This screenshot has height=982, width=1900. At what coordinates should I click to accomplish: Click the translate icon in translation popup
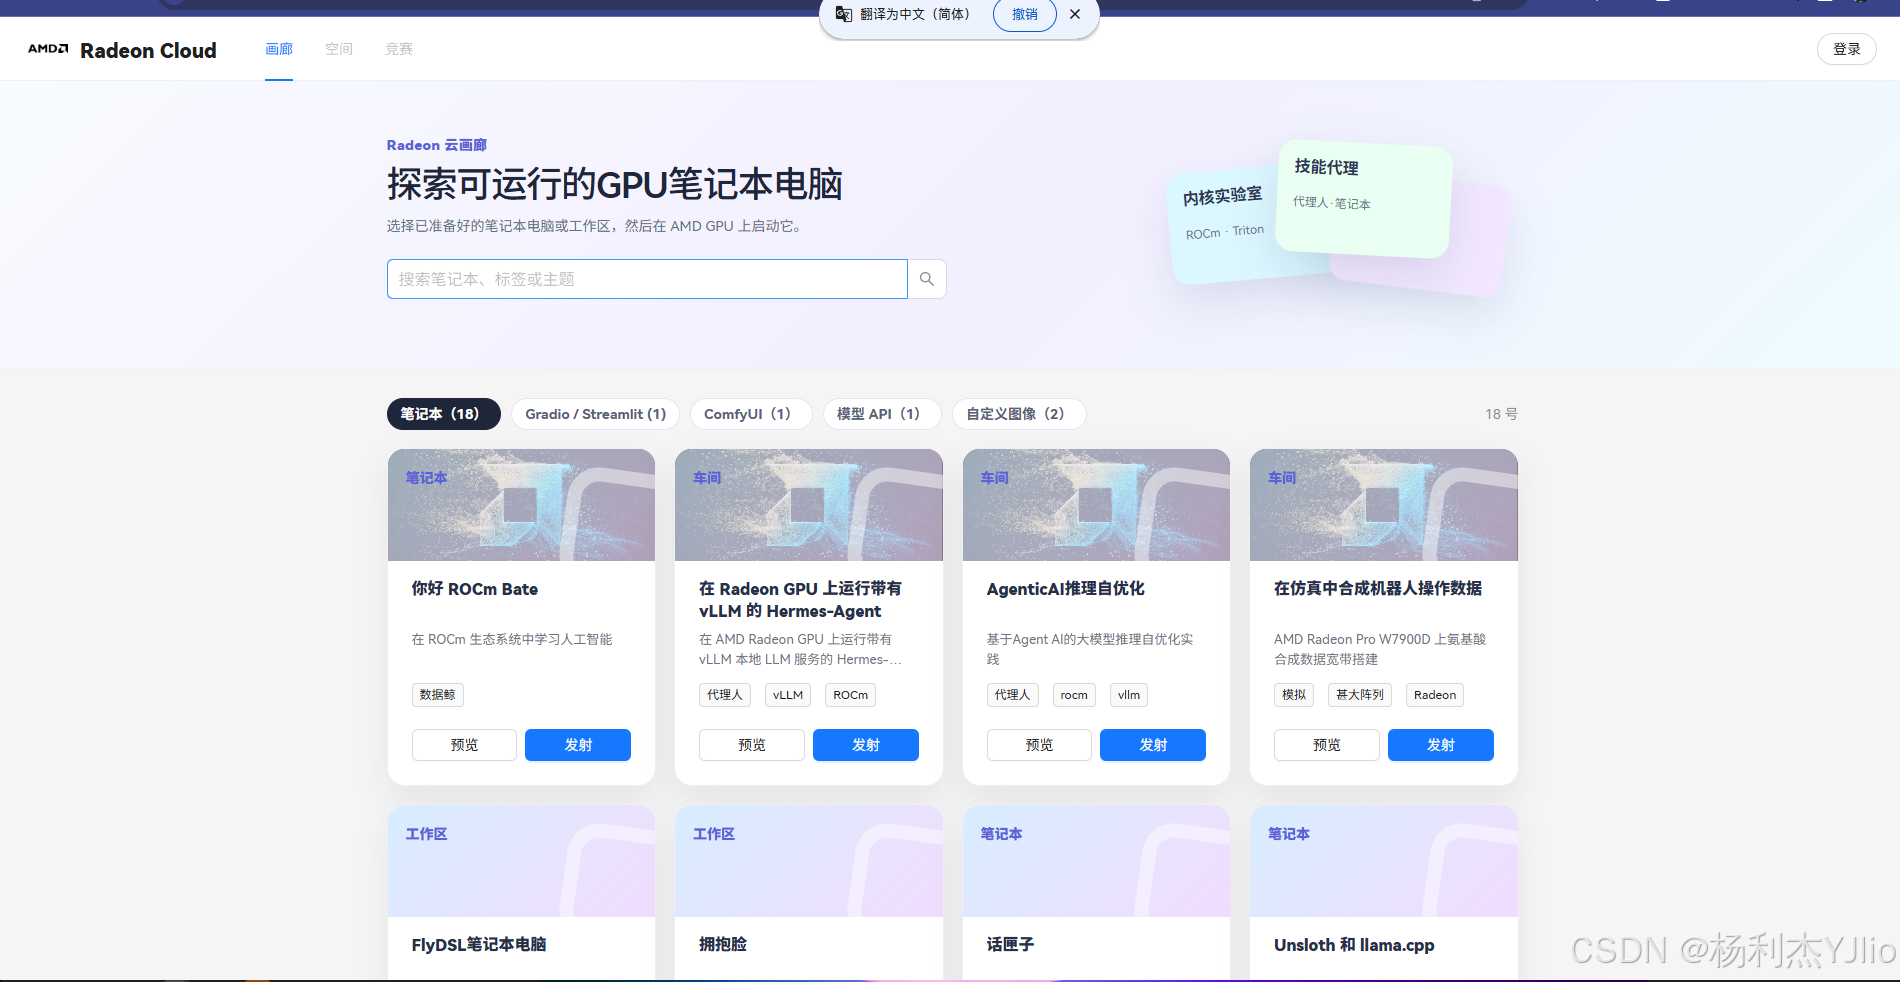click(844, 14)
